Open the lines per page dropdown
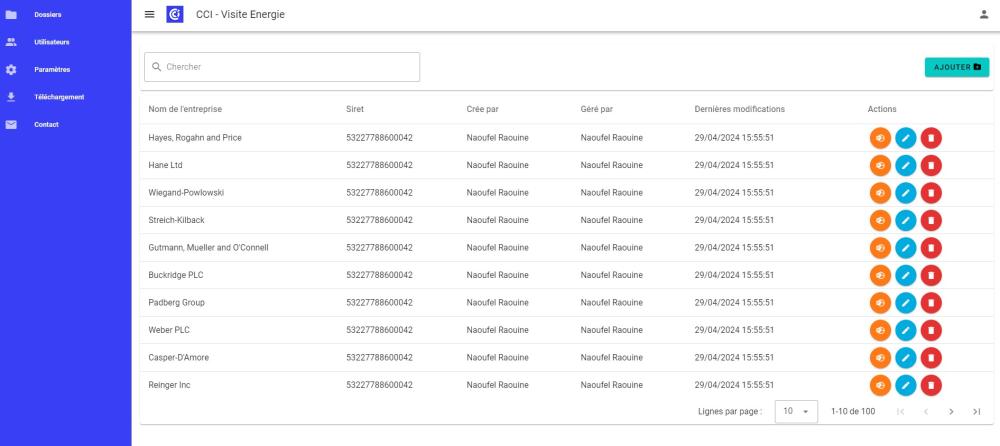This screenshot has width=1000, height=446. click(x=796, y=412)
